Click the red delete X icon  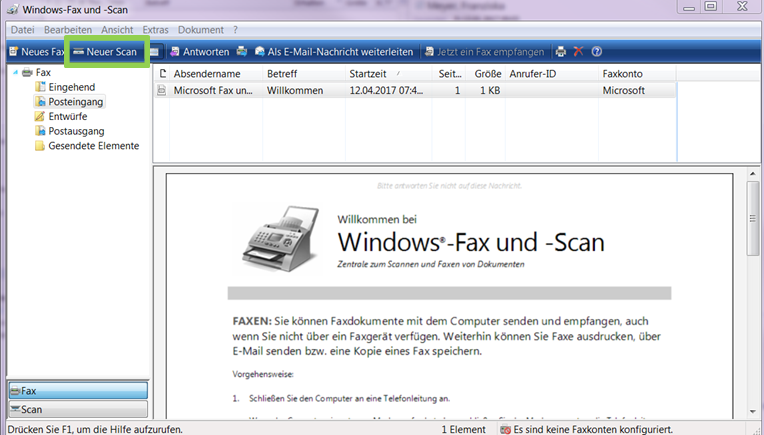click(578, 52)
